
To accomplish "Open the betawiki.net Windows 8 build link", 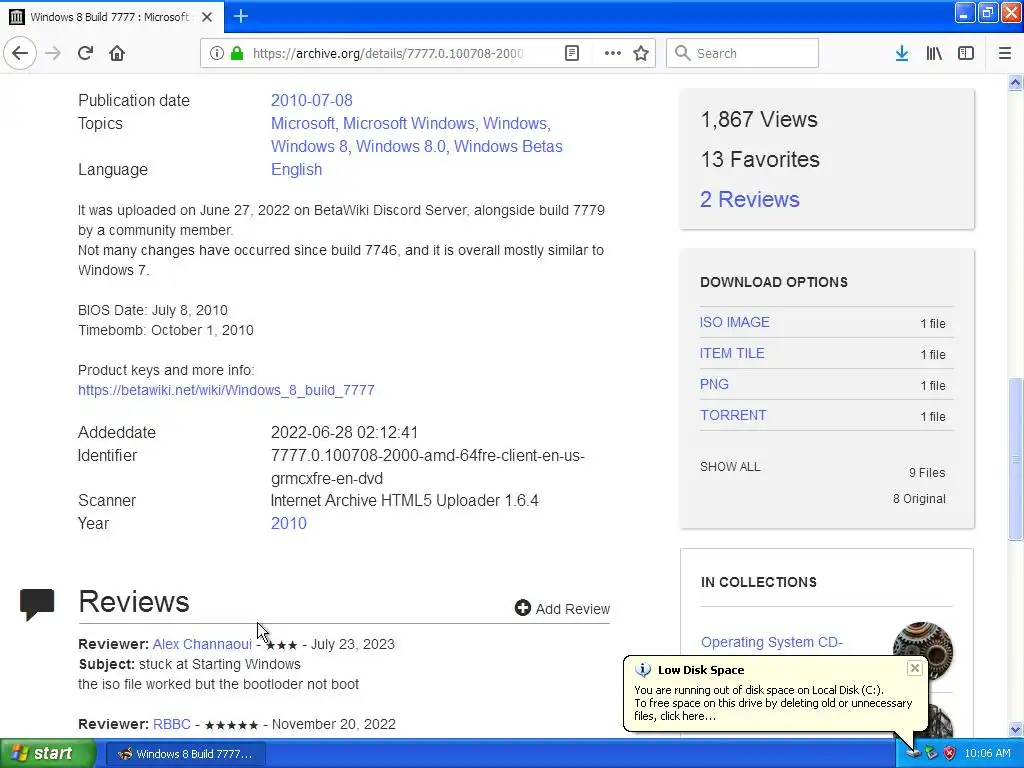I will 226,390.
